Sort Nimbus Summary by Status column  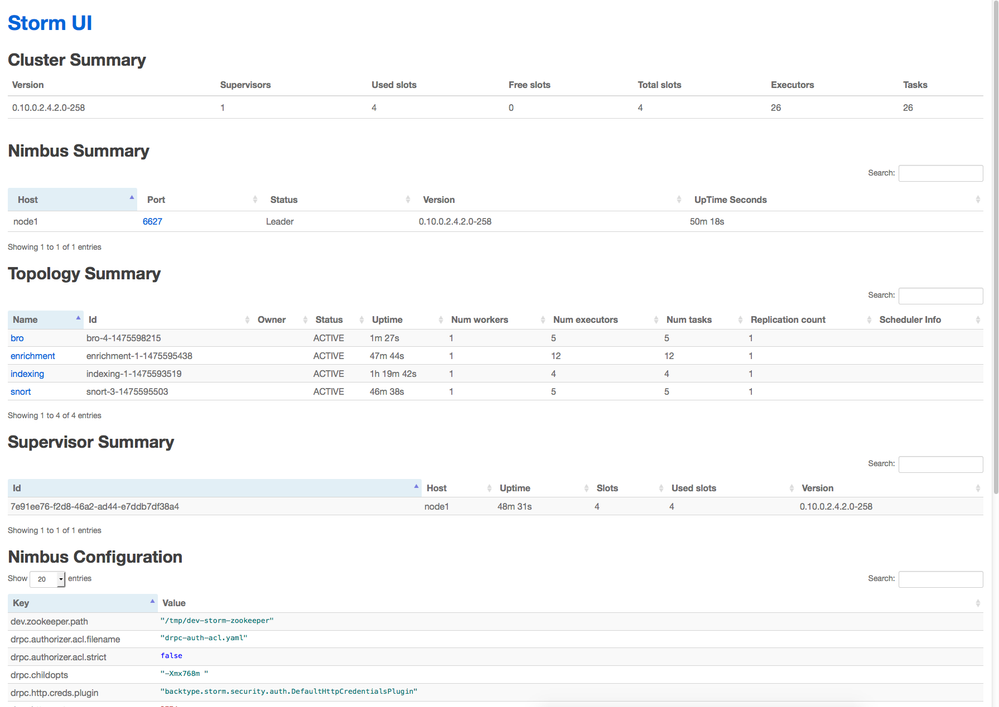pyautogui.click(x=283, y=199)
